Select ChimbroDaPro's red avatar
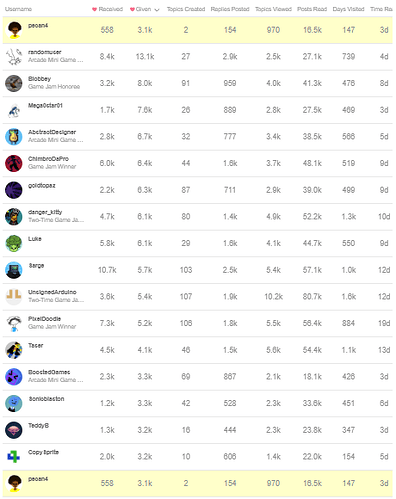Viewport: 396px width, 499px height. click(14, 163)
